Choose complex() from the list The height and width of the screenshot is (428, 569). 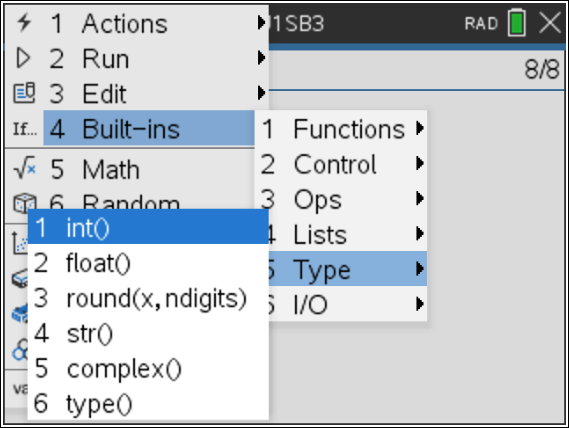(x=148, y=368)
